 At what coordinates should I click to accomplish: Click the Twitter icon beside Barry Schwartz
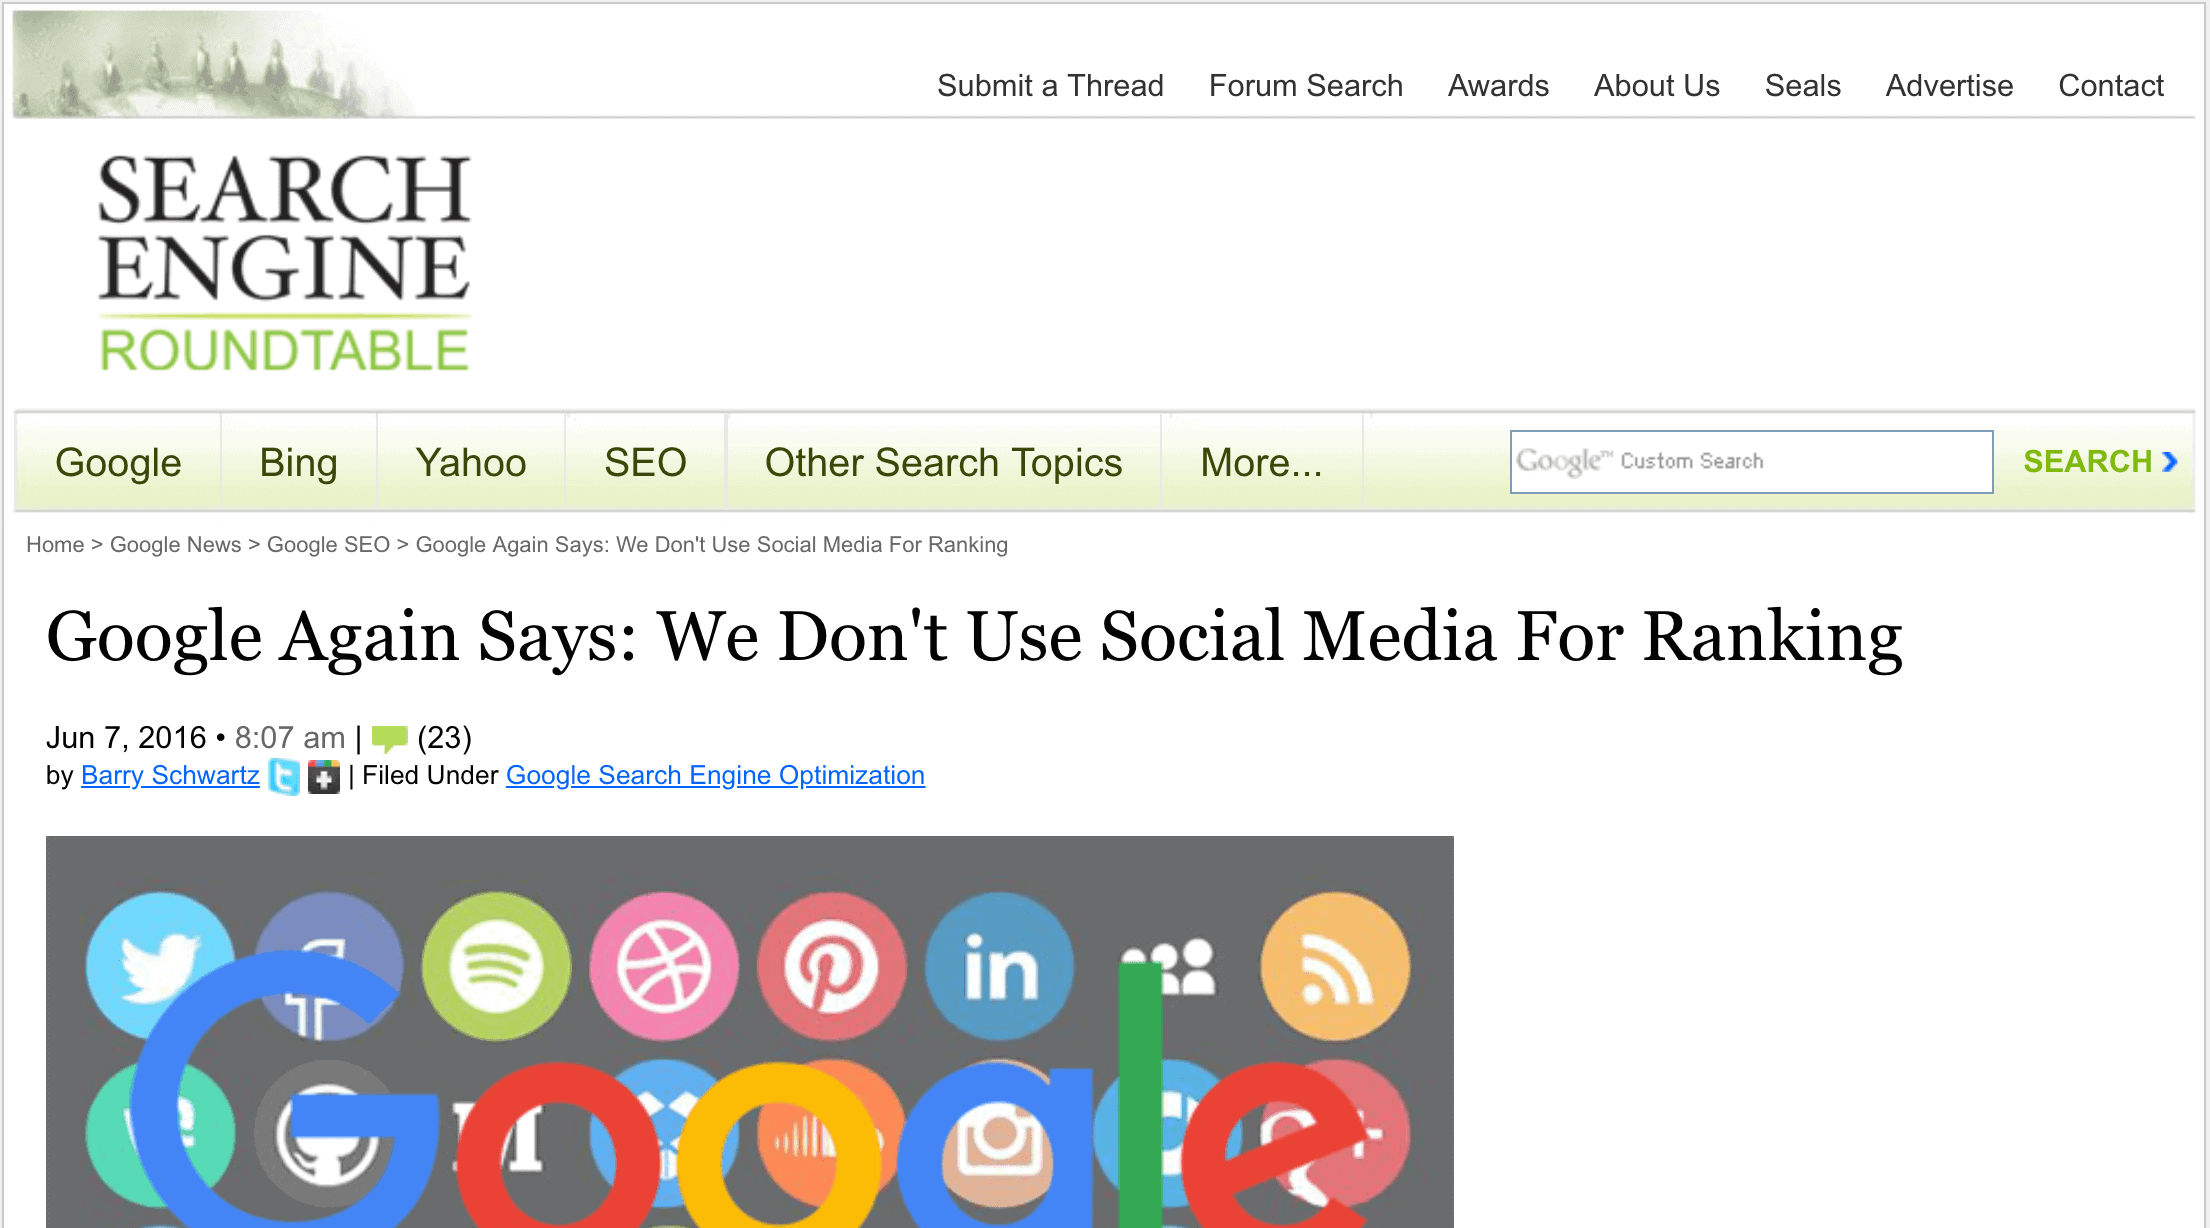pos(285,777)
